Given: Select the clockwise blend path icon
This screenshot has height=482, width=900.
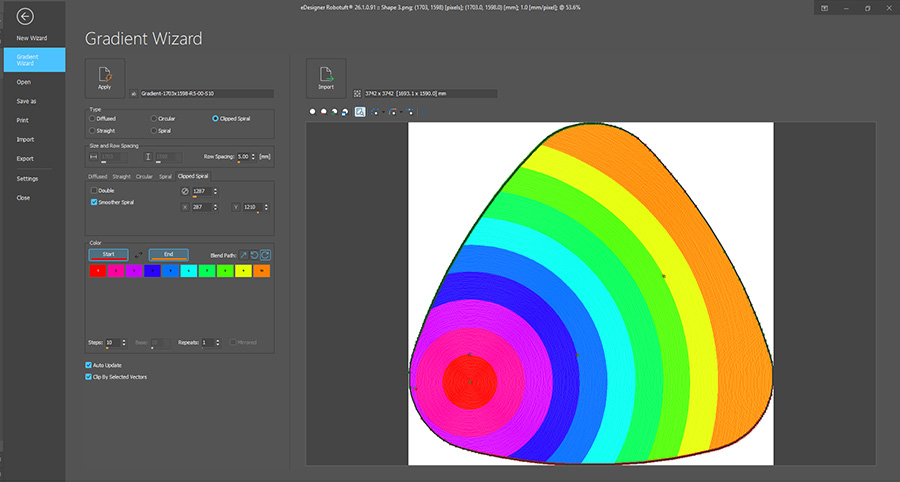Looking at the screenshot, I should pos(265,255).
